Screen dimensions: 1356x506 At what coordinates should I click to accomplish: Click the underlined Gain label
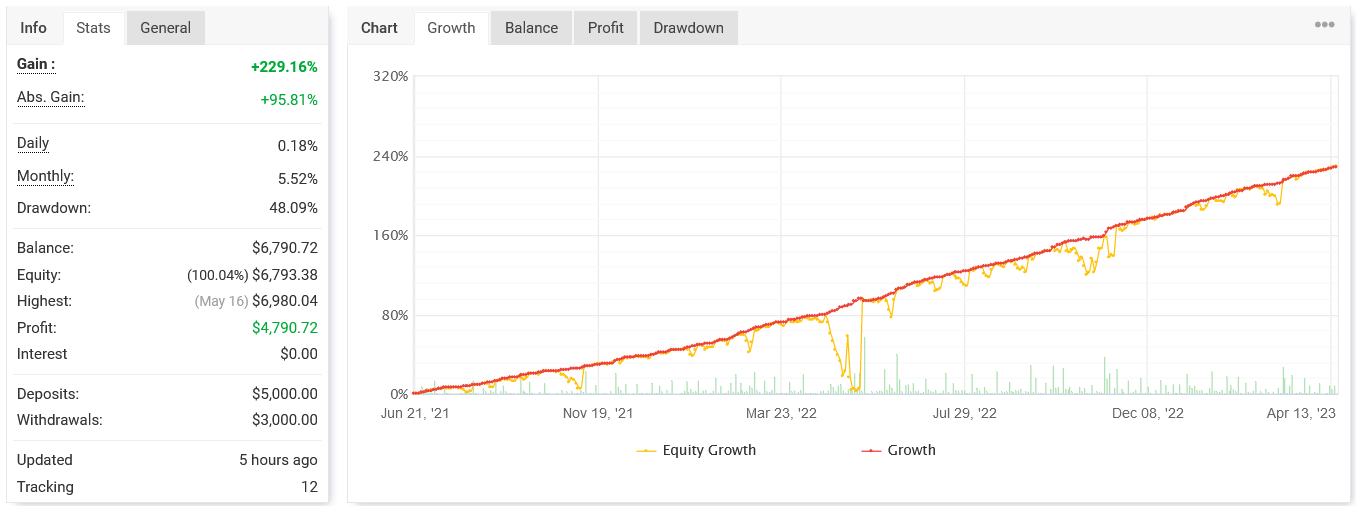36,64
